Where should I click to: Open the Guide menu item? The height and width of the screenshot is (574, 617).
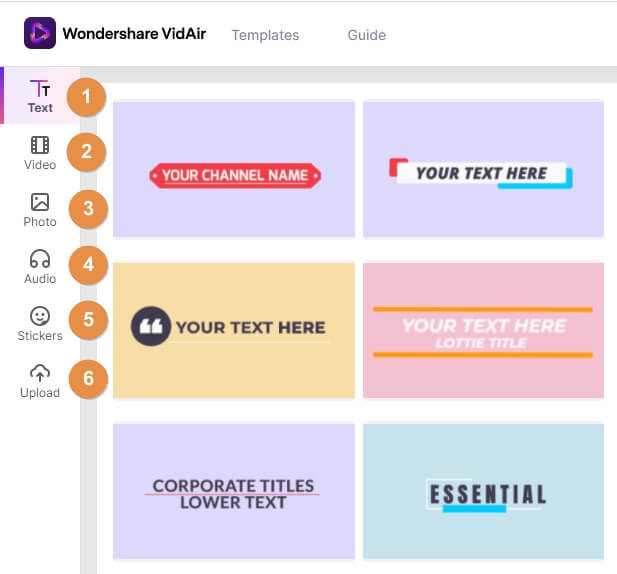click(x=366, y=35)
